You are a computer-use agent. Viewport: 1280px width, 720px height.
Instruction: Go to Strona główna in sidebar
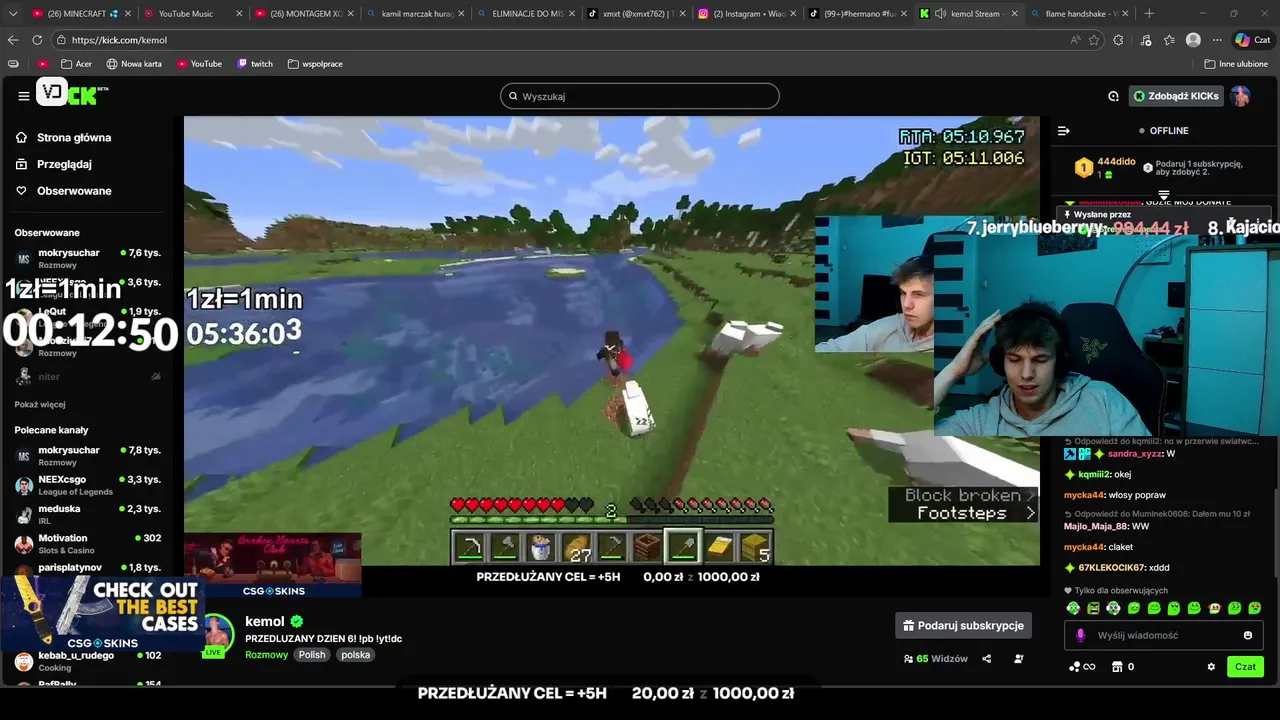point(64,138)
